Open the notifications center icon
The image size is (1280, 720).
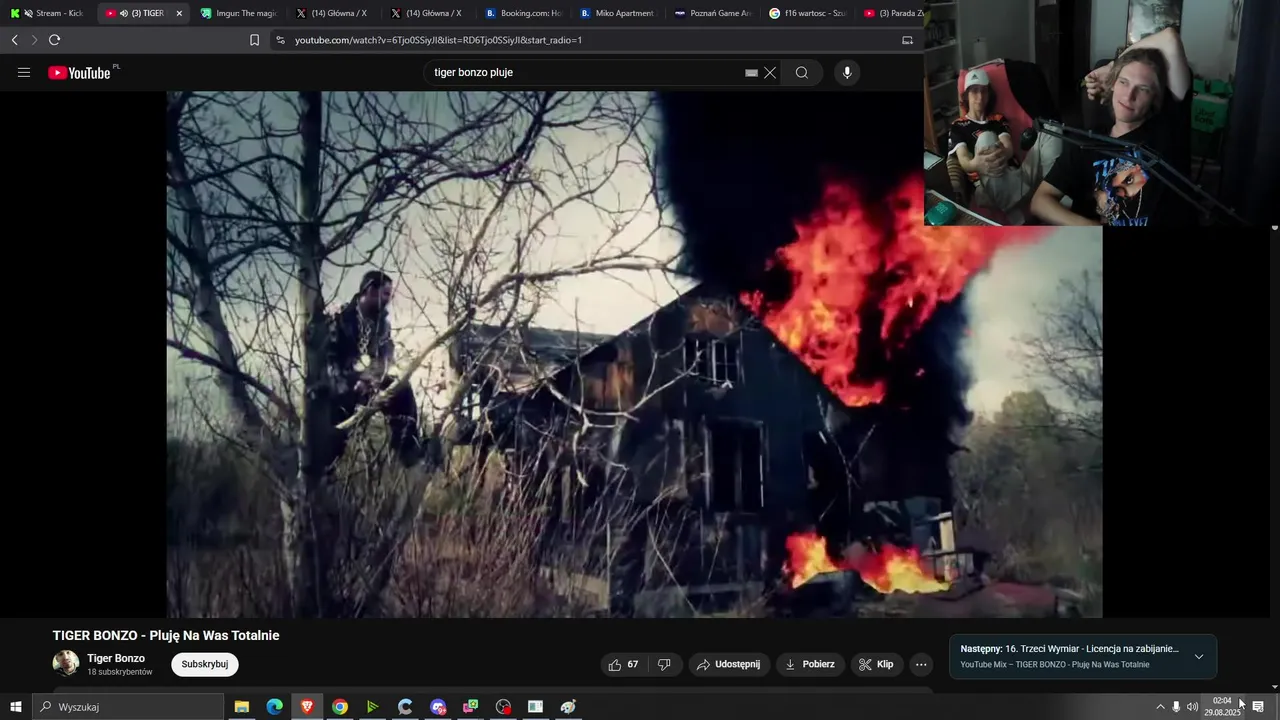coord(1258,707)
